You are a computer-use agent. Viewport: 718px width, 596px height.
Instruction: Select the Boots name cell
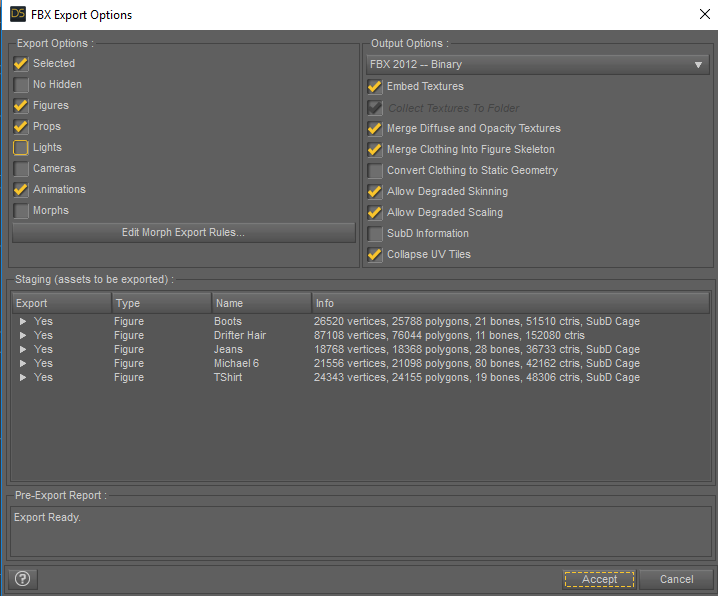point(228,321)
